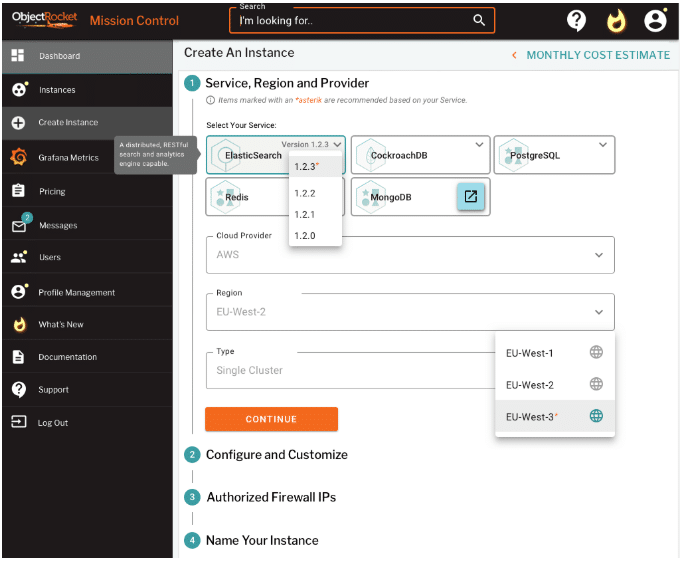
Task: Click the Documentation page icon
Action: click(18, 357)
